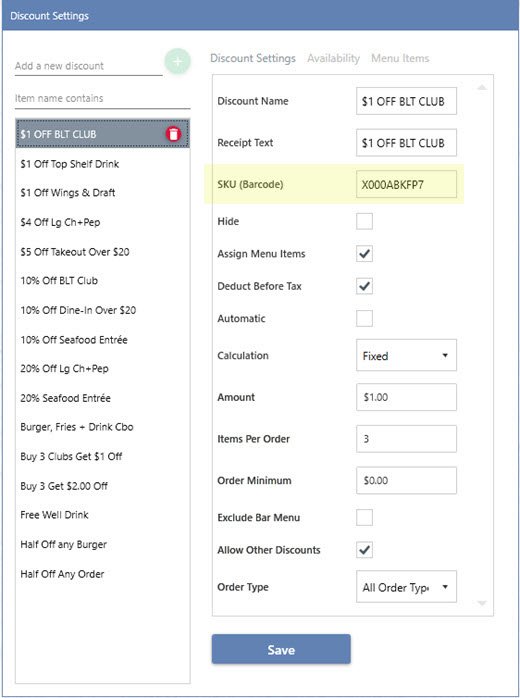Expand the Order Type dropdown
The image size is (520, 698).
406,587
